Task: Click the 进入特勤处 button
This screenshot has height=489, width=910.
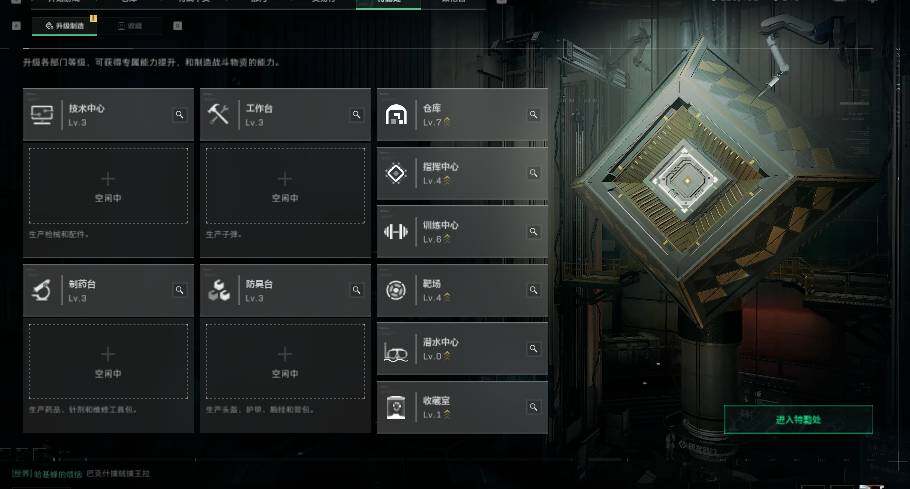Action: (798, 419)
